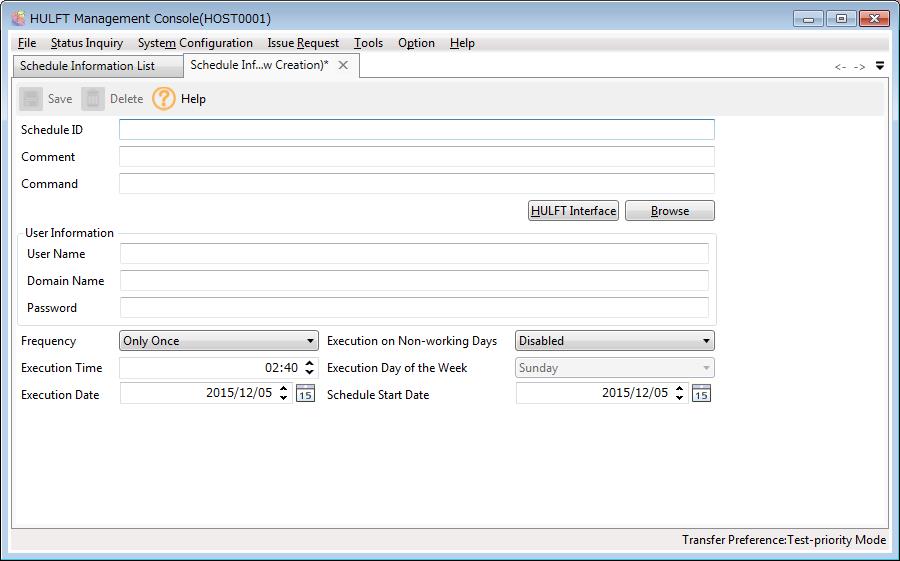This screenshot has width=900, height=561.
Task: Decrease Execution Time with down arrow
Action: pyautogui.click(x=309, y=372)
